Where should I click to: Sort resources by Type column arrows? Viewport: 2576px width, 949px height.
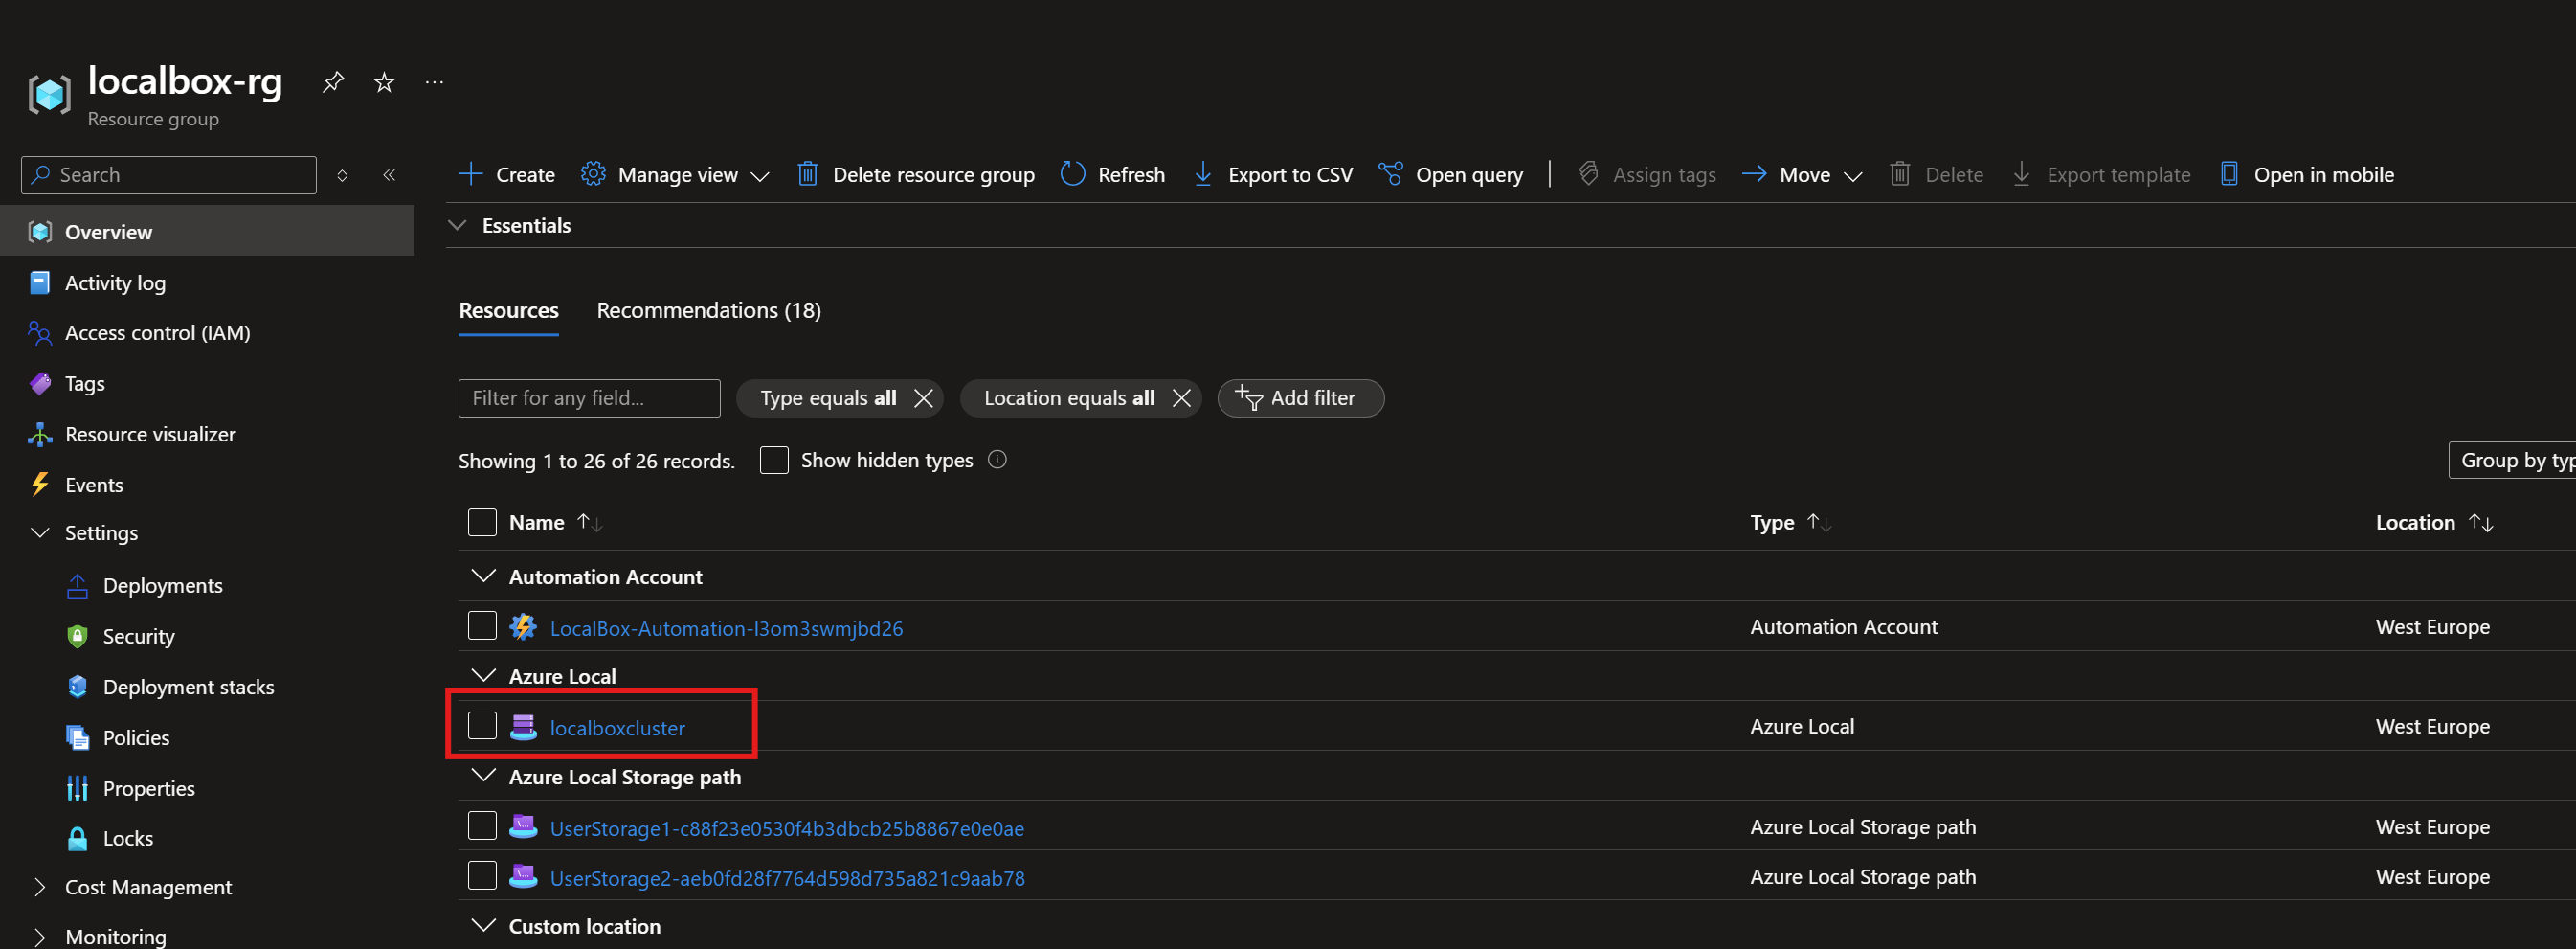click(1818, 522)
